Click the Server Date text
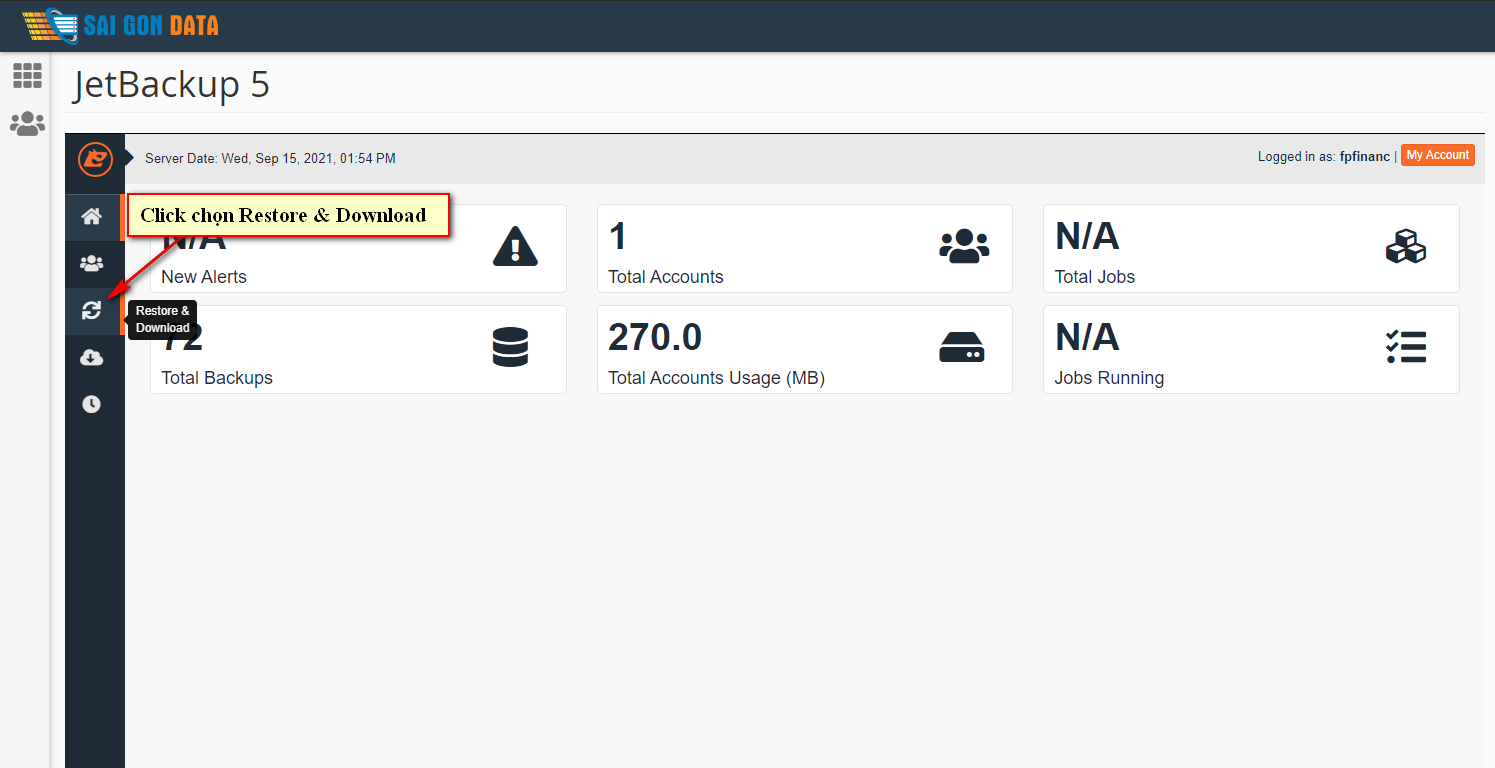The image size is (1495, 768). [x=270, y=158]
